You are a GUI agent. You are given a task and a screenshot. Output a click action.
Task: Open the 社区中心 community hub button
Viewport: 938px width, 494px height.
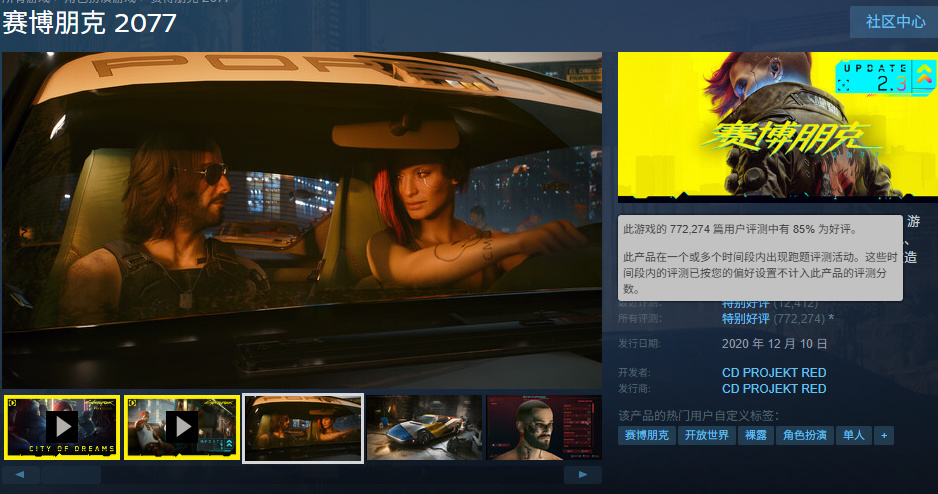894,22
